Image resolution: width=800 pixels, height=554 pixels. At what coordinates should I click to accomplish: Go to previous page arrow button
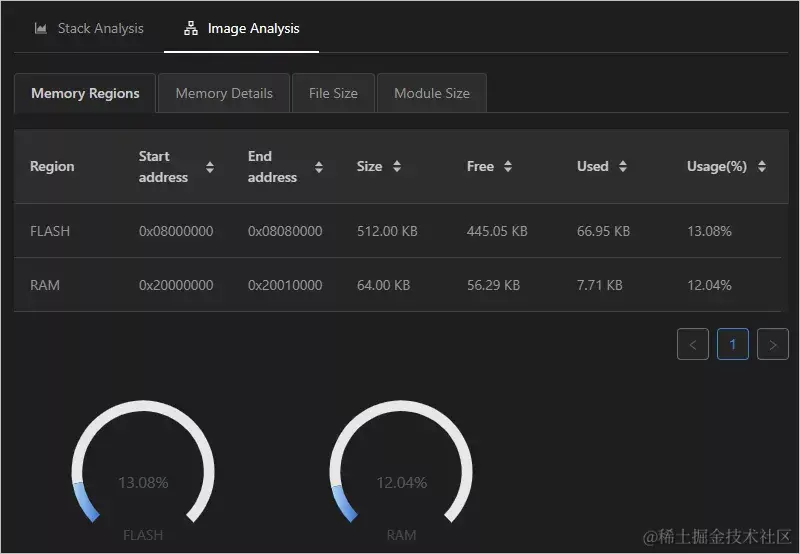(693, 344)
